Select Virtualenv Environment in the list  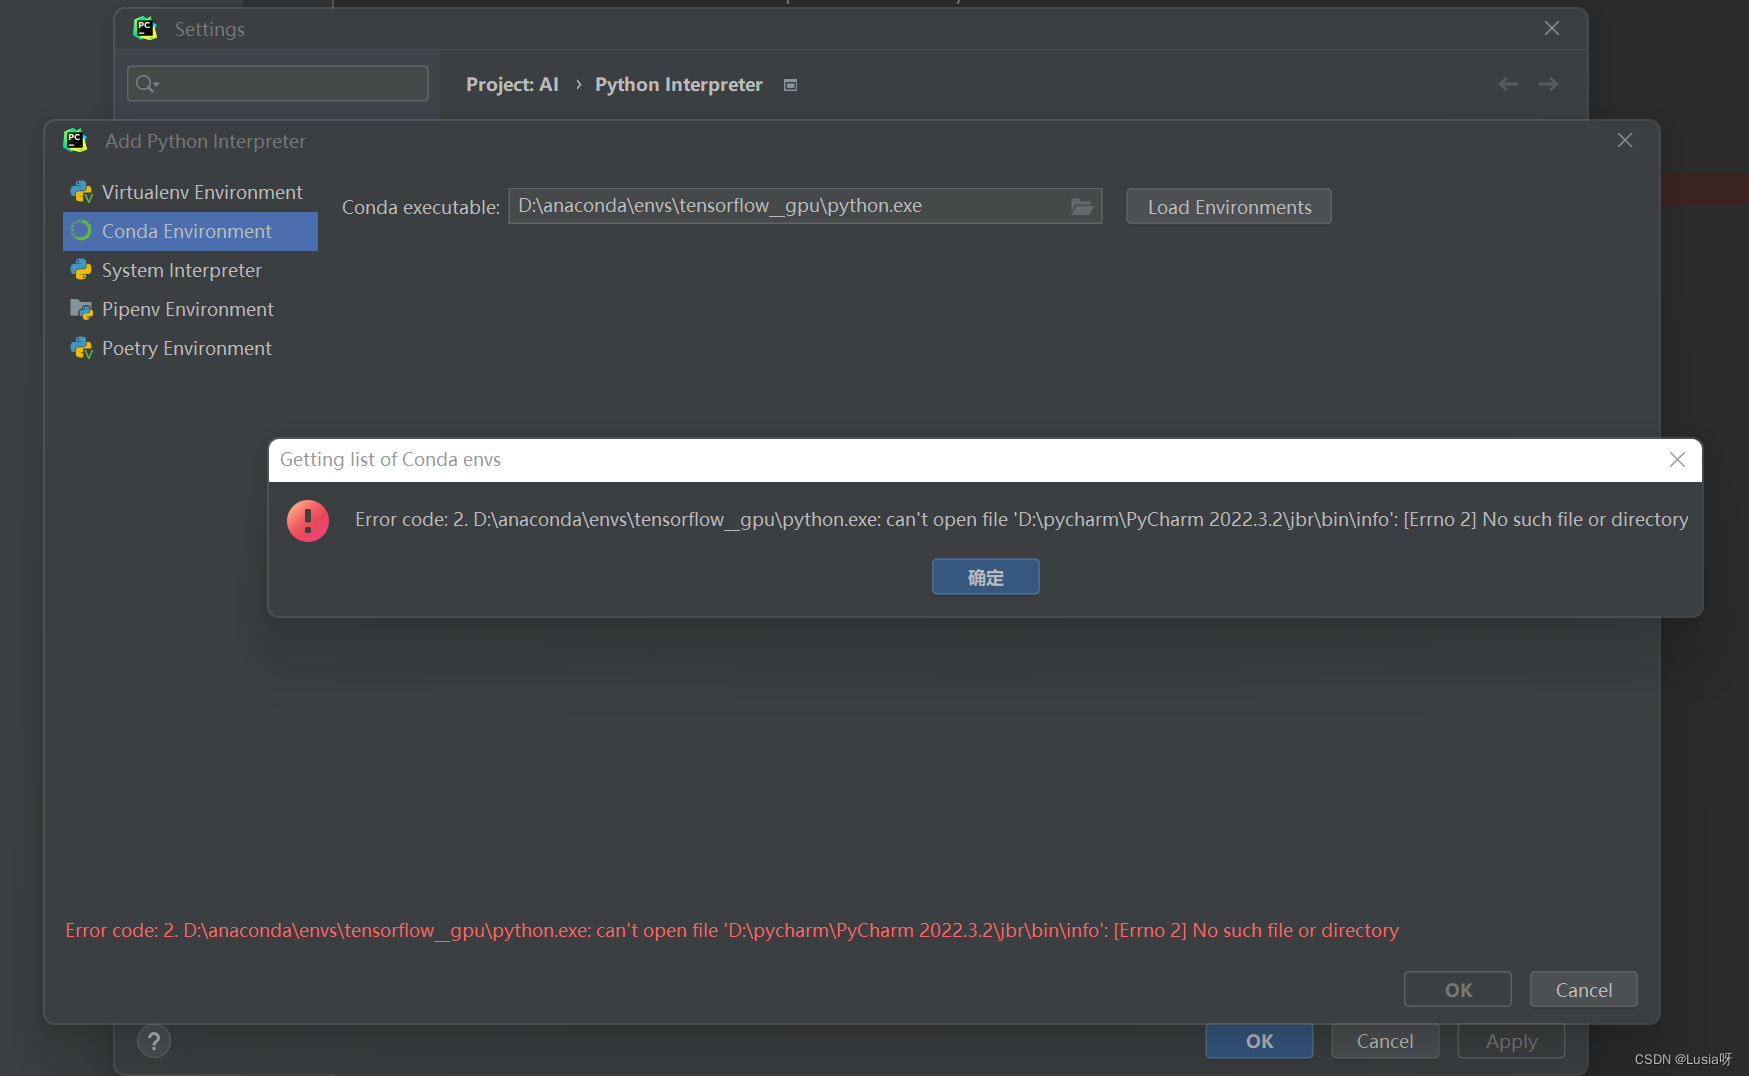click(x=190, y=192)
